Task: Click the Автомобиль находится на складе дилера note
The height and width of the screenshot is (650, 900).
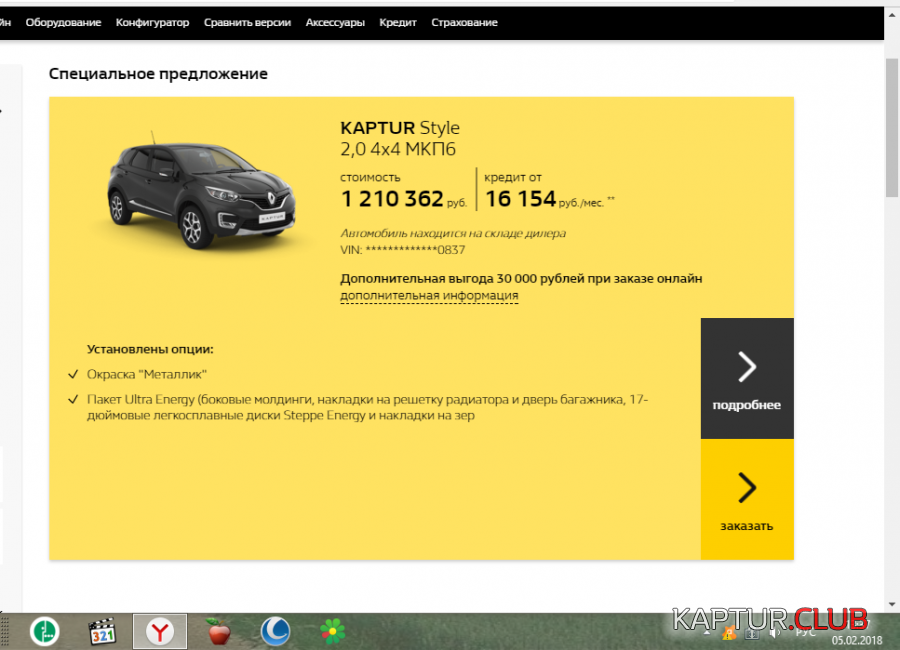Action: click(x=453, y=233)
